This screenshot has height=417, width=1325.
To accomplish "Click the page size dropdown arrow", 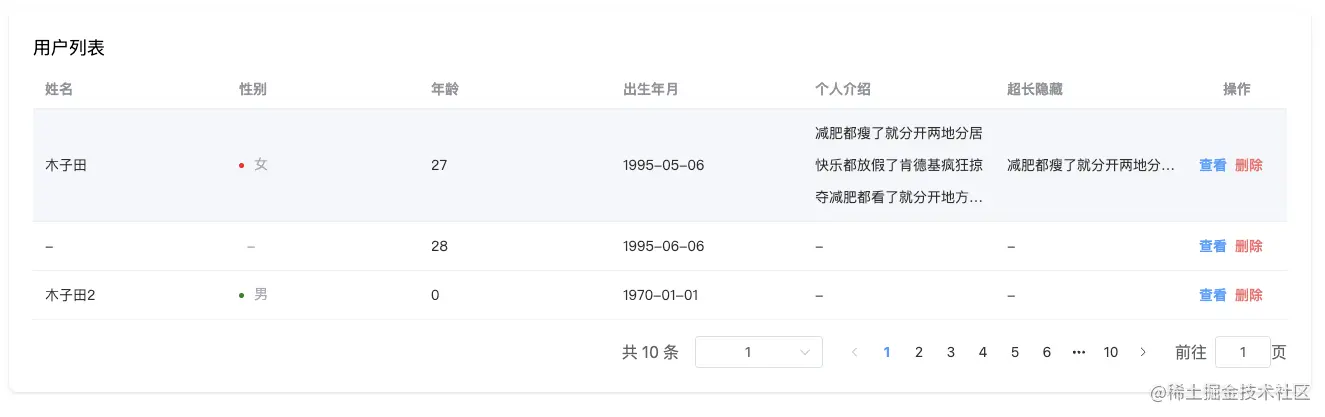I will click(805, 352).
